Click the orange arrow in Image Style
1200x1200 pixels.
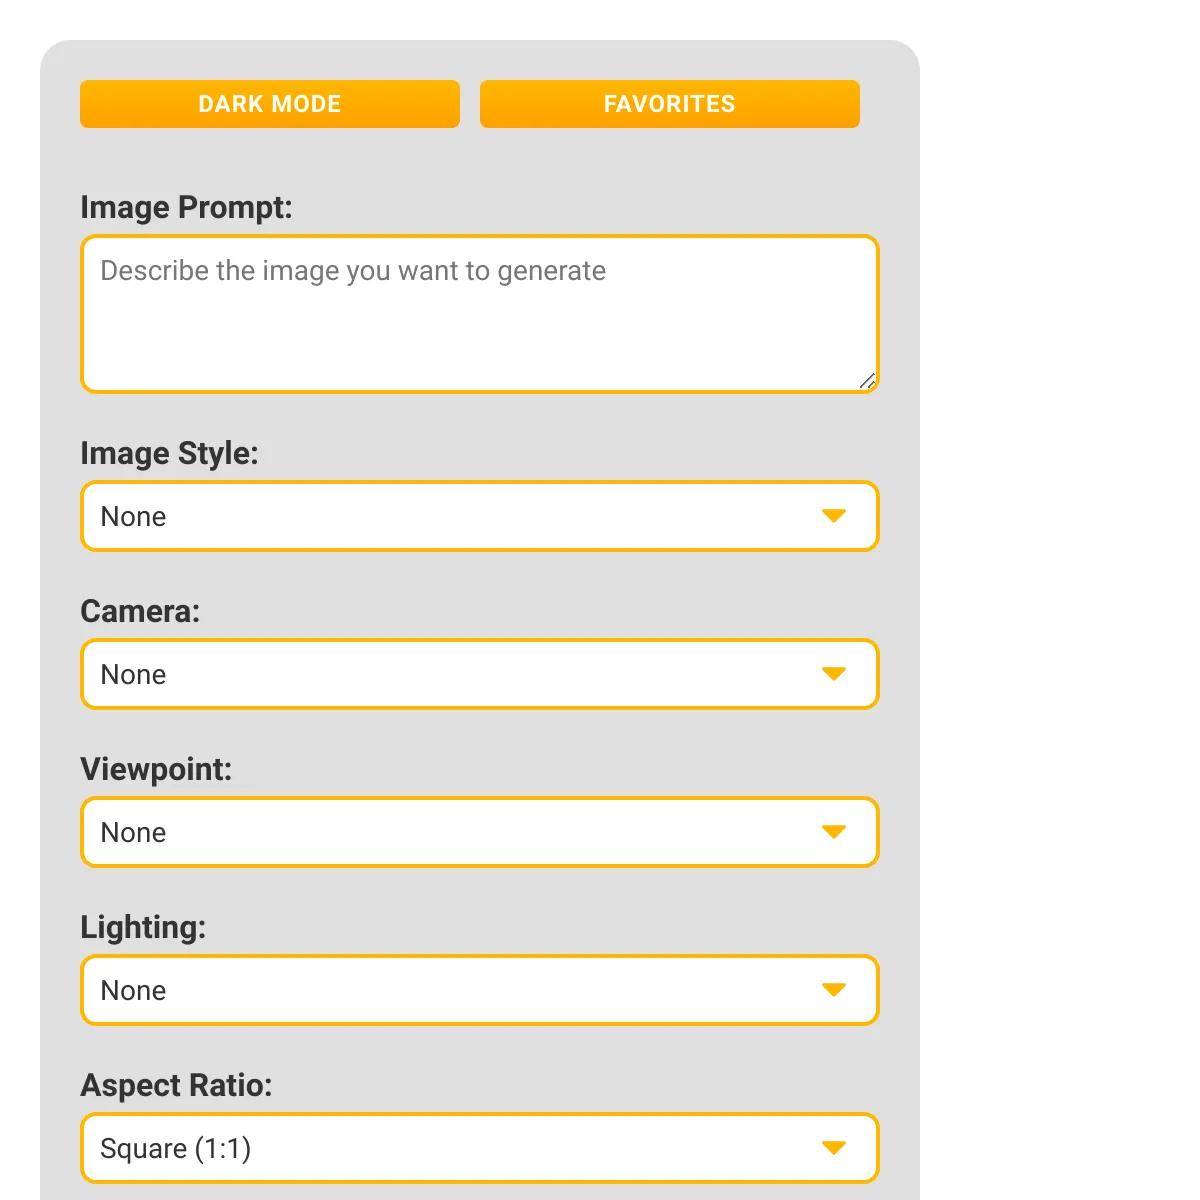[x=834, y=516]
